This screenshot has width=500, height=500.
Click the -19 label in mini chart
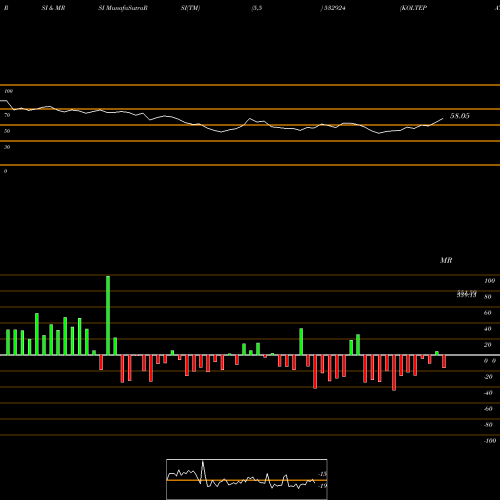tap(322, 486)
